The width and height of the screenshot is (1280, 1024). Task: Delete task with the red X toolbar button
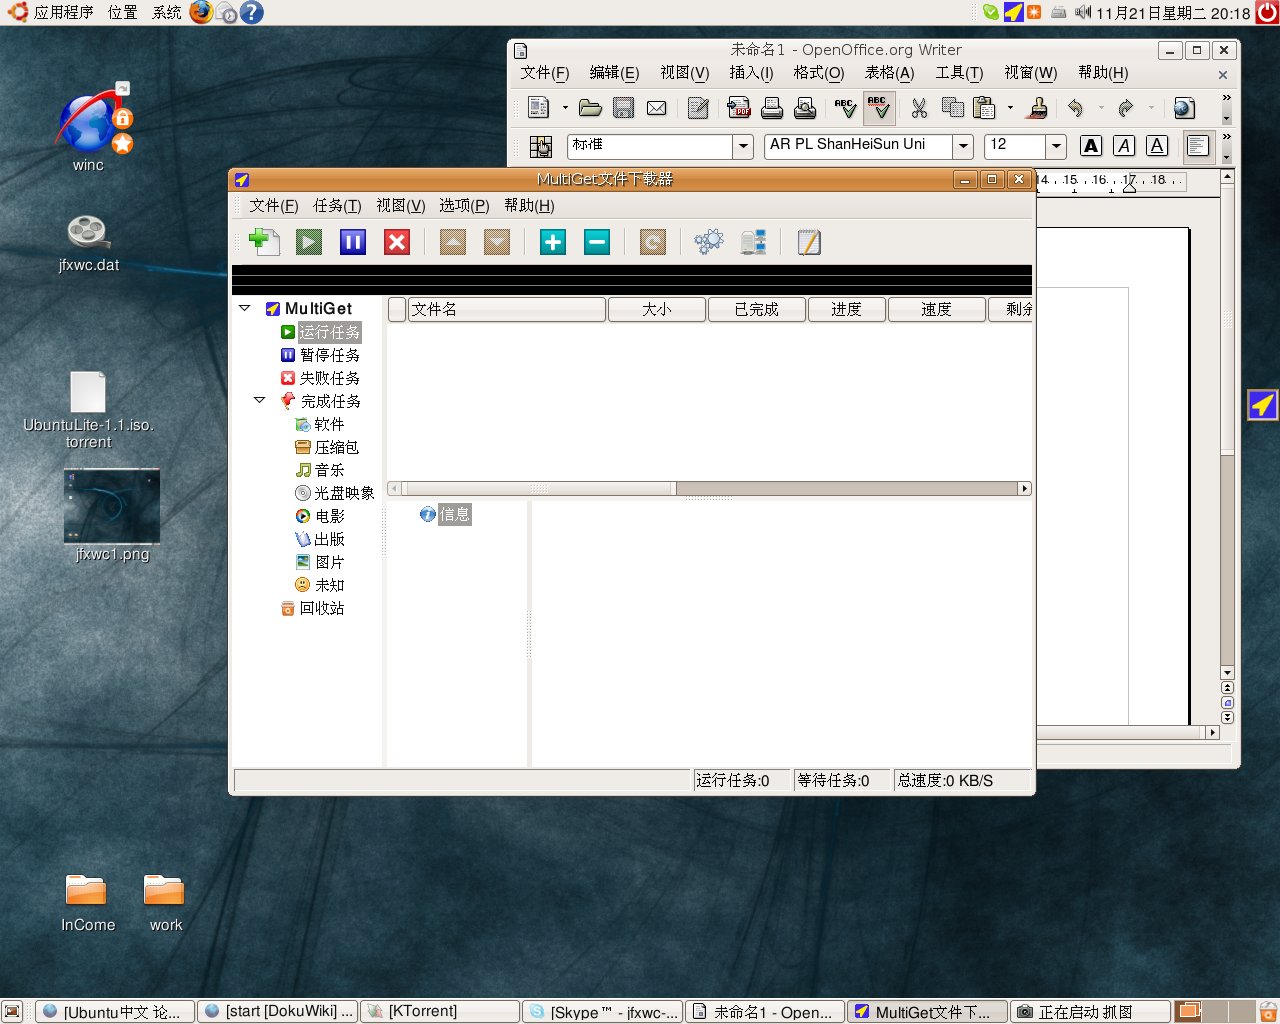tap(397, 242)
